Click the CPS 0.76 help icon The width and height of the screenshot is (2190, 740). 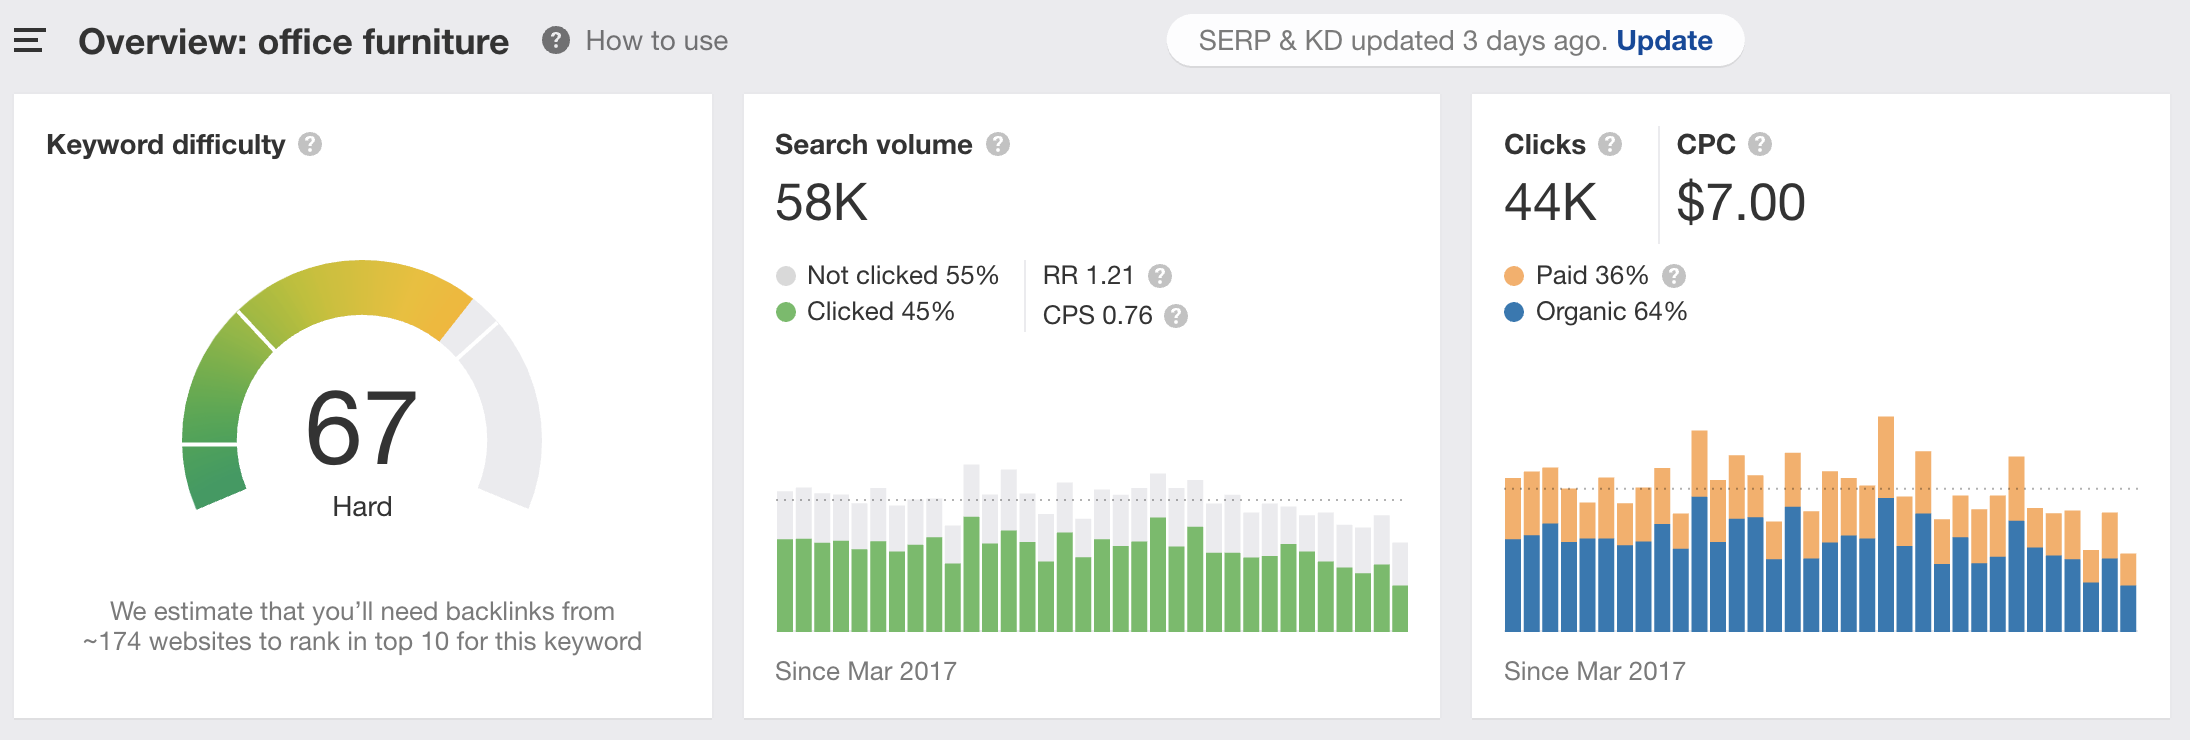tap(1177, 316)
